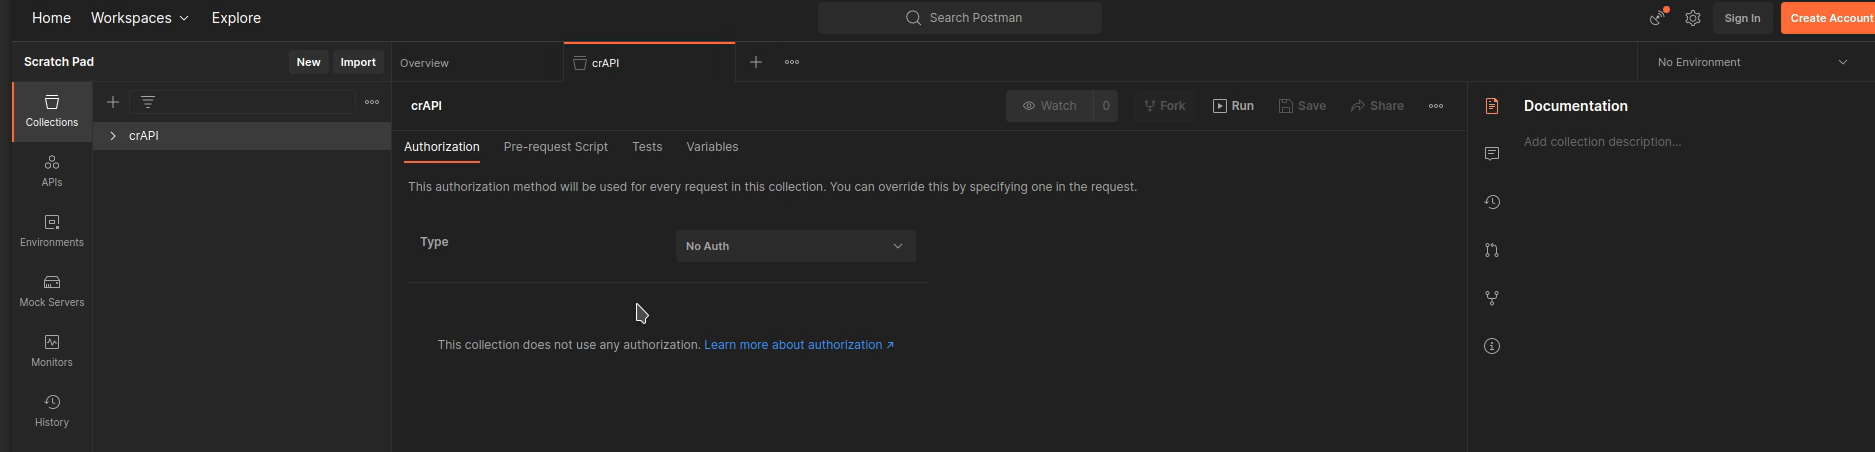
Task: Show the comments panel icon
Action: coord(1492,153)
